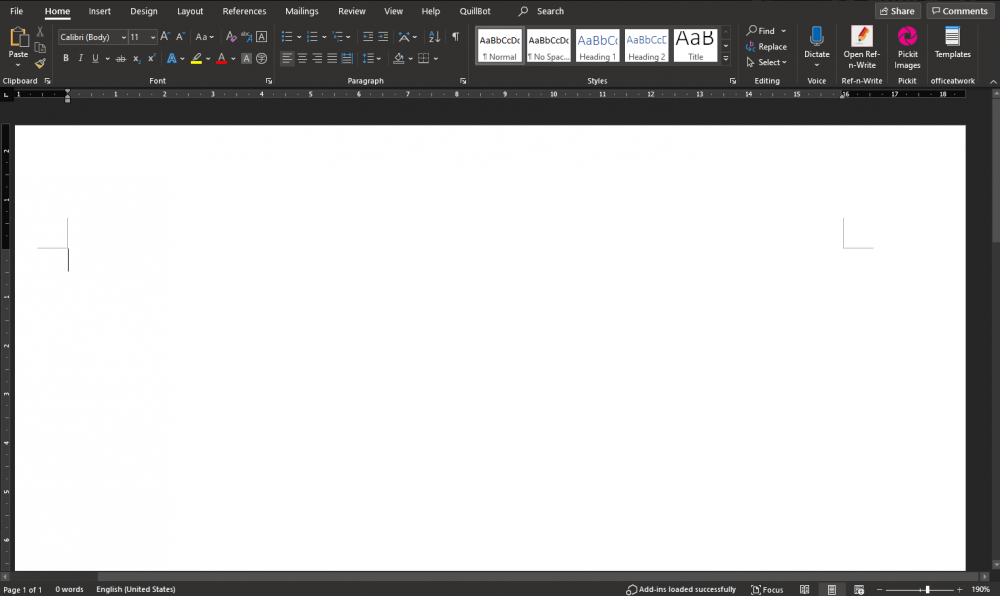Open Pickit Images add-in
This screenshot has height=596, width=1000.
coord(907,46)
